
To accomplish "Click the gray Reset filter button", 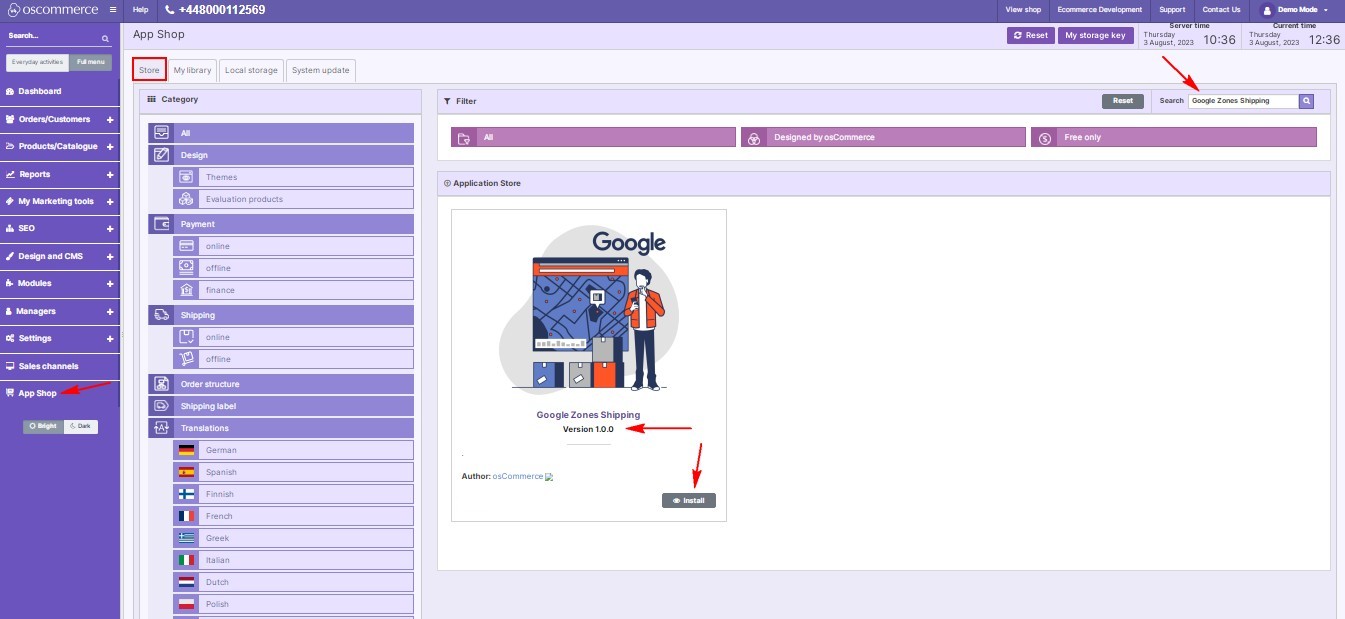I will pyautogui.click(x=1123, y=101).
